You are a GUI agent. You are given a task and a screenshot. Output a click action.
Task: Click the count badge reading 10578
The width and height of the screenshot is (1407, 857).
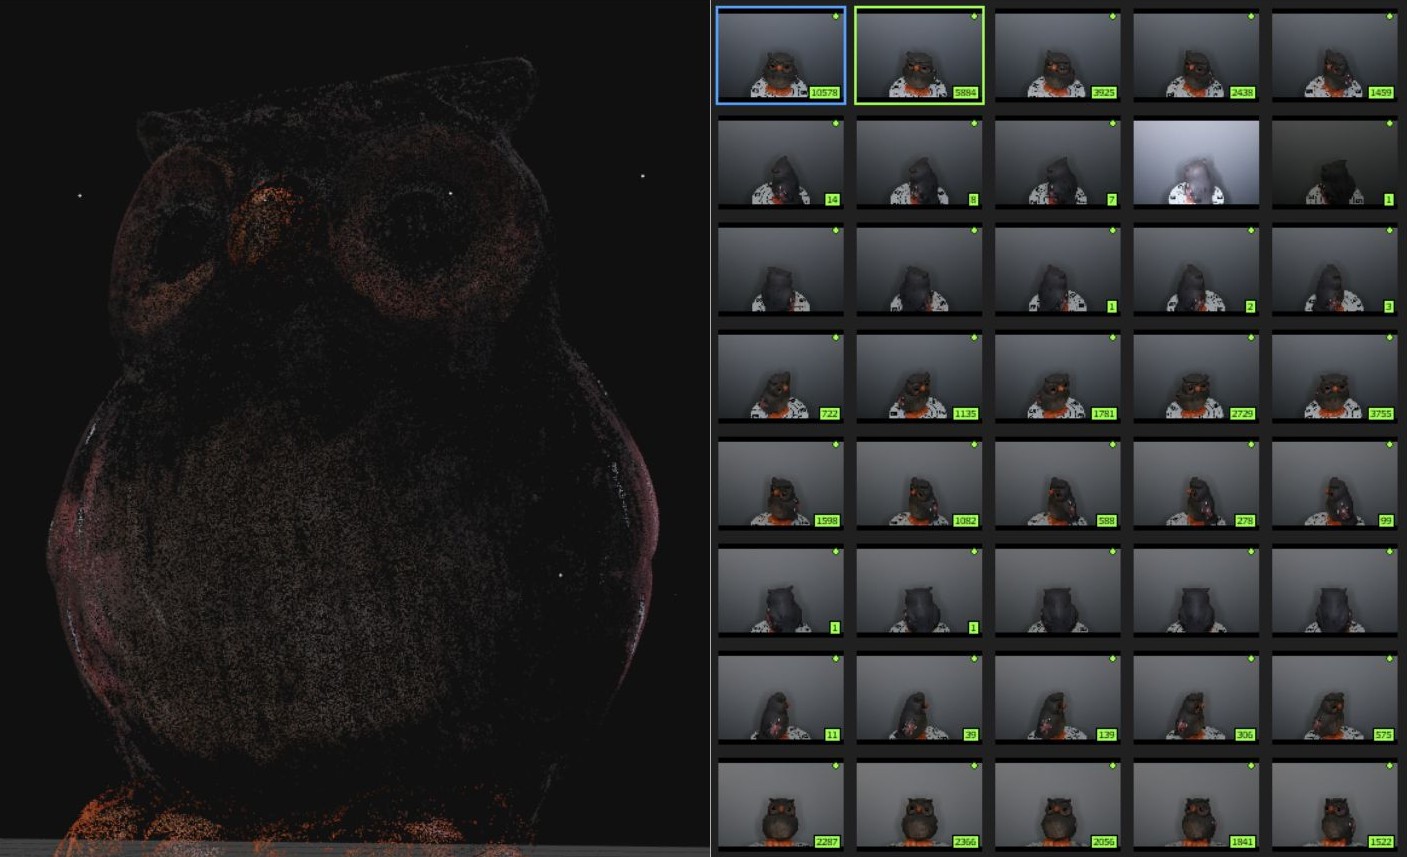[823, 92]
